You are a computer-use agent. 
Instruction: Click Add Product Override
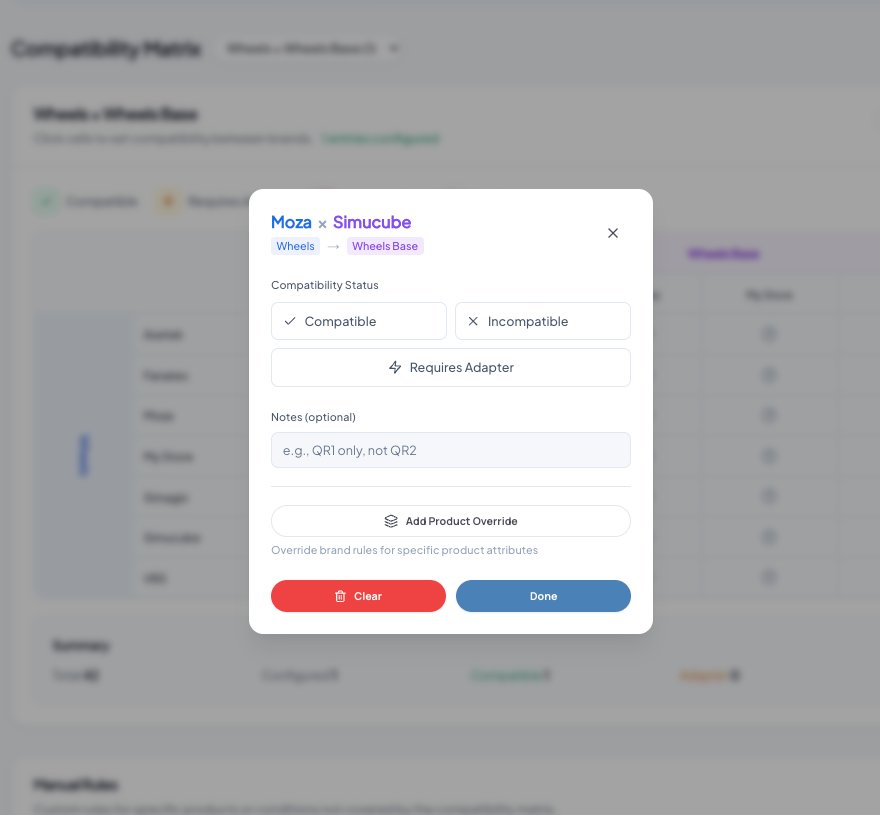point(450,521)
